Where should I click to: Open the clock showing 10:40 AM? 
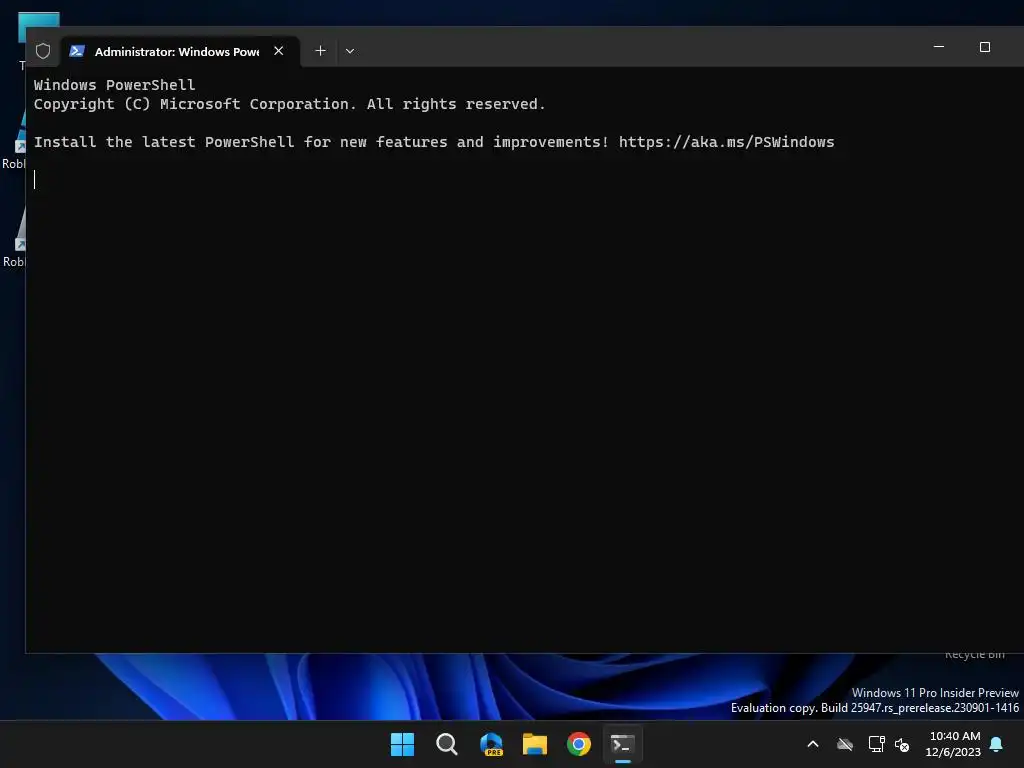(x=953, y=744)
